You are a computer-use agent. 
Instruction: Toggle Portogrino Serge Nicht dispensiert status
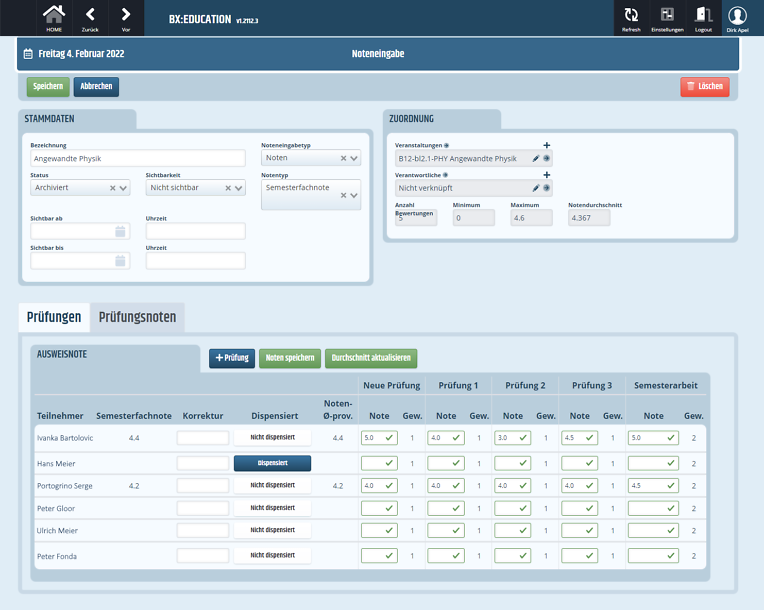pos(272,485)
